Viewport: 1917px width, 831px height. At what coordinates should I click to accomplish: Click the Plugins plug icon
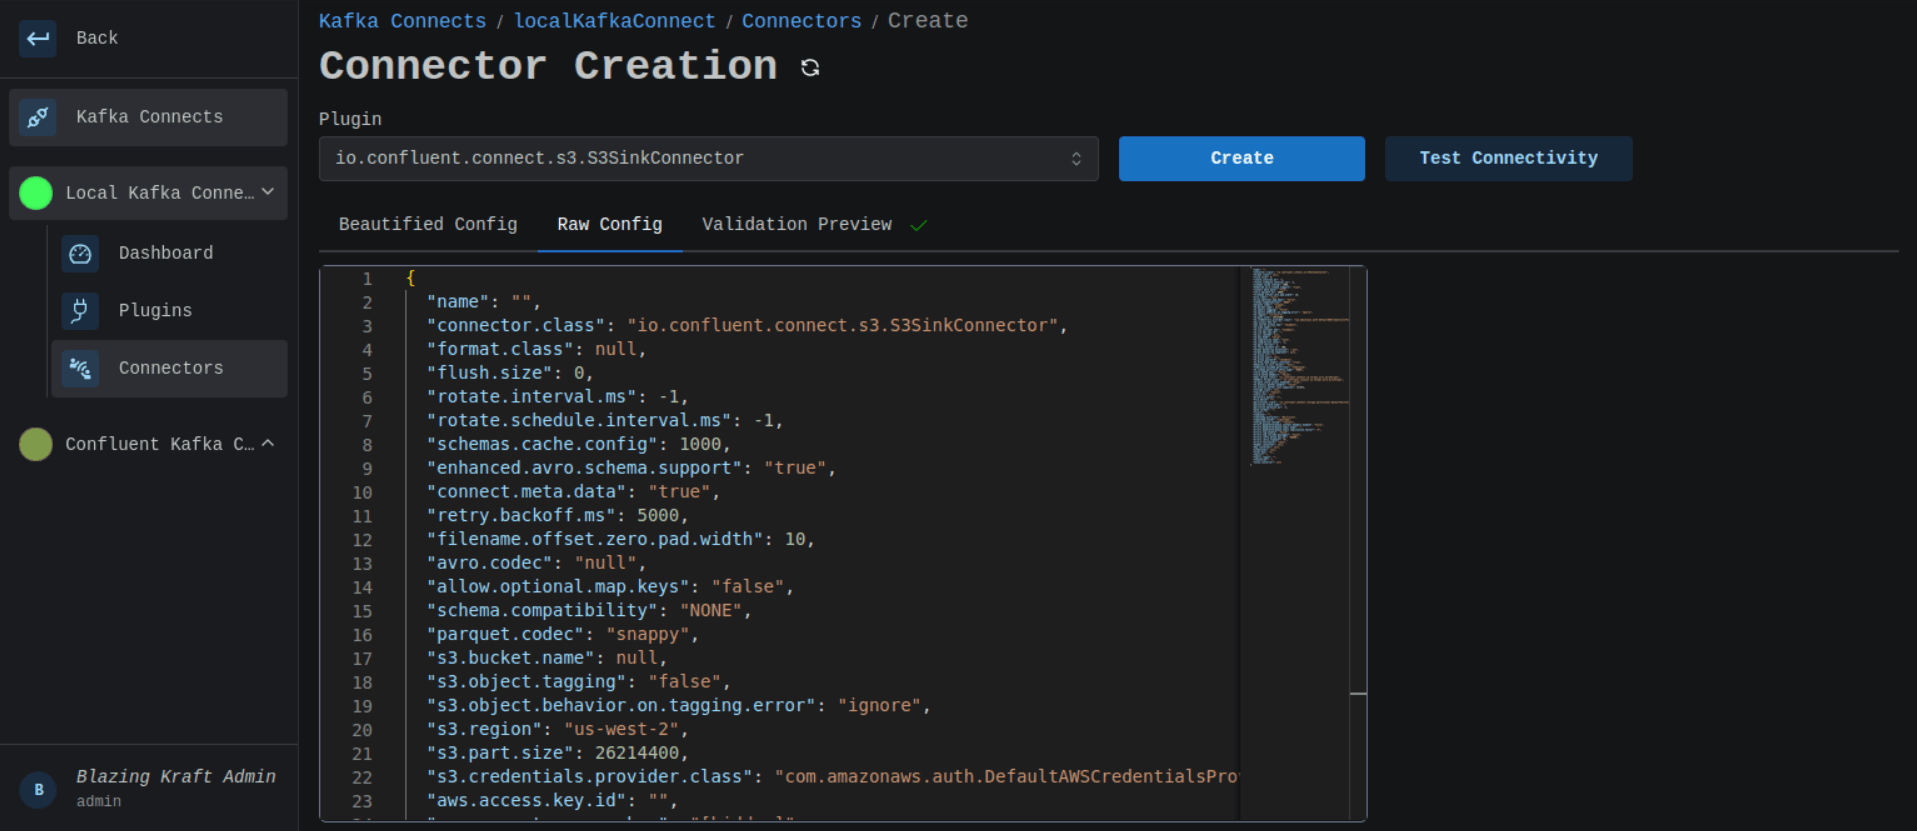tap(80, 311)
